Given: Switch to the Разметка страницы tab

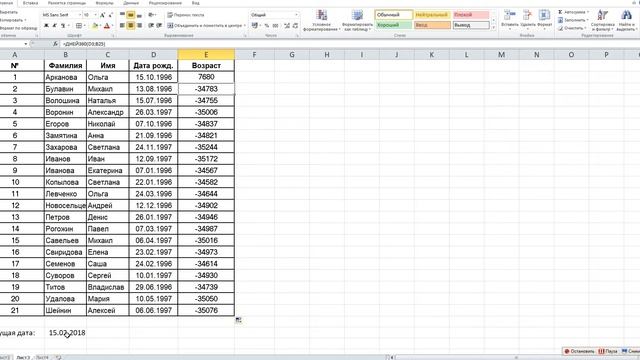Looking at the screenshot, I should tap(67, 3).
